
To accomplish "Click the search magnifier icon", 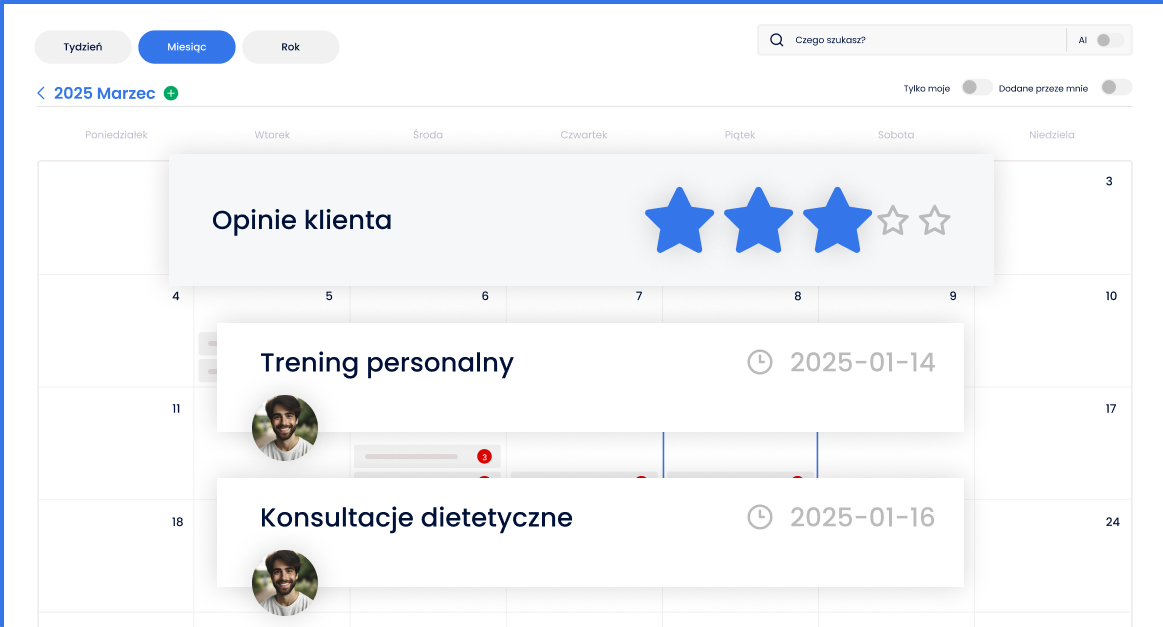I will (x=777, y=40).
